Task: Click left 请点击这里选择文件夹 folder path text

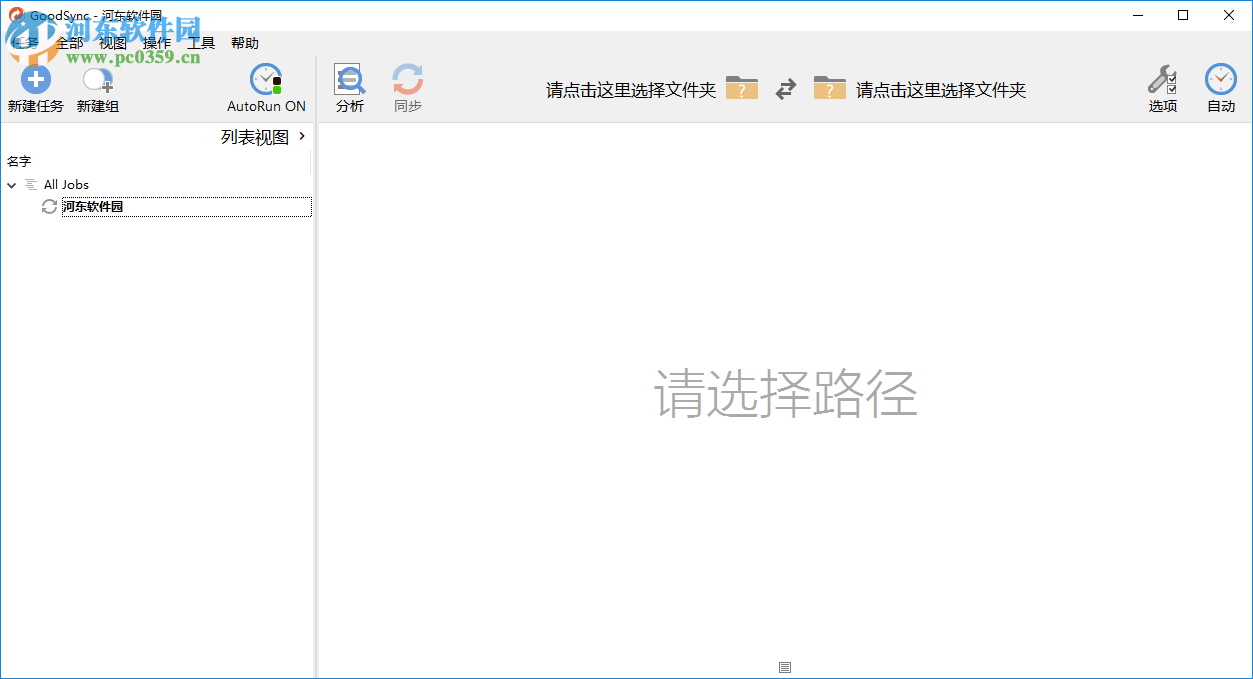Action: 630,90
